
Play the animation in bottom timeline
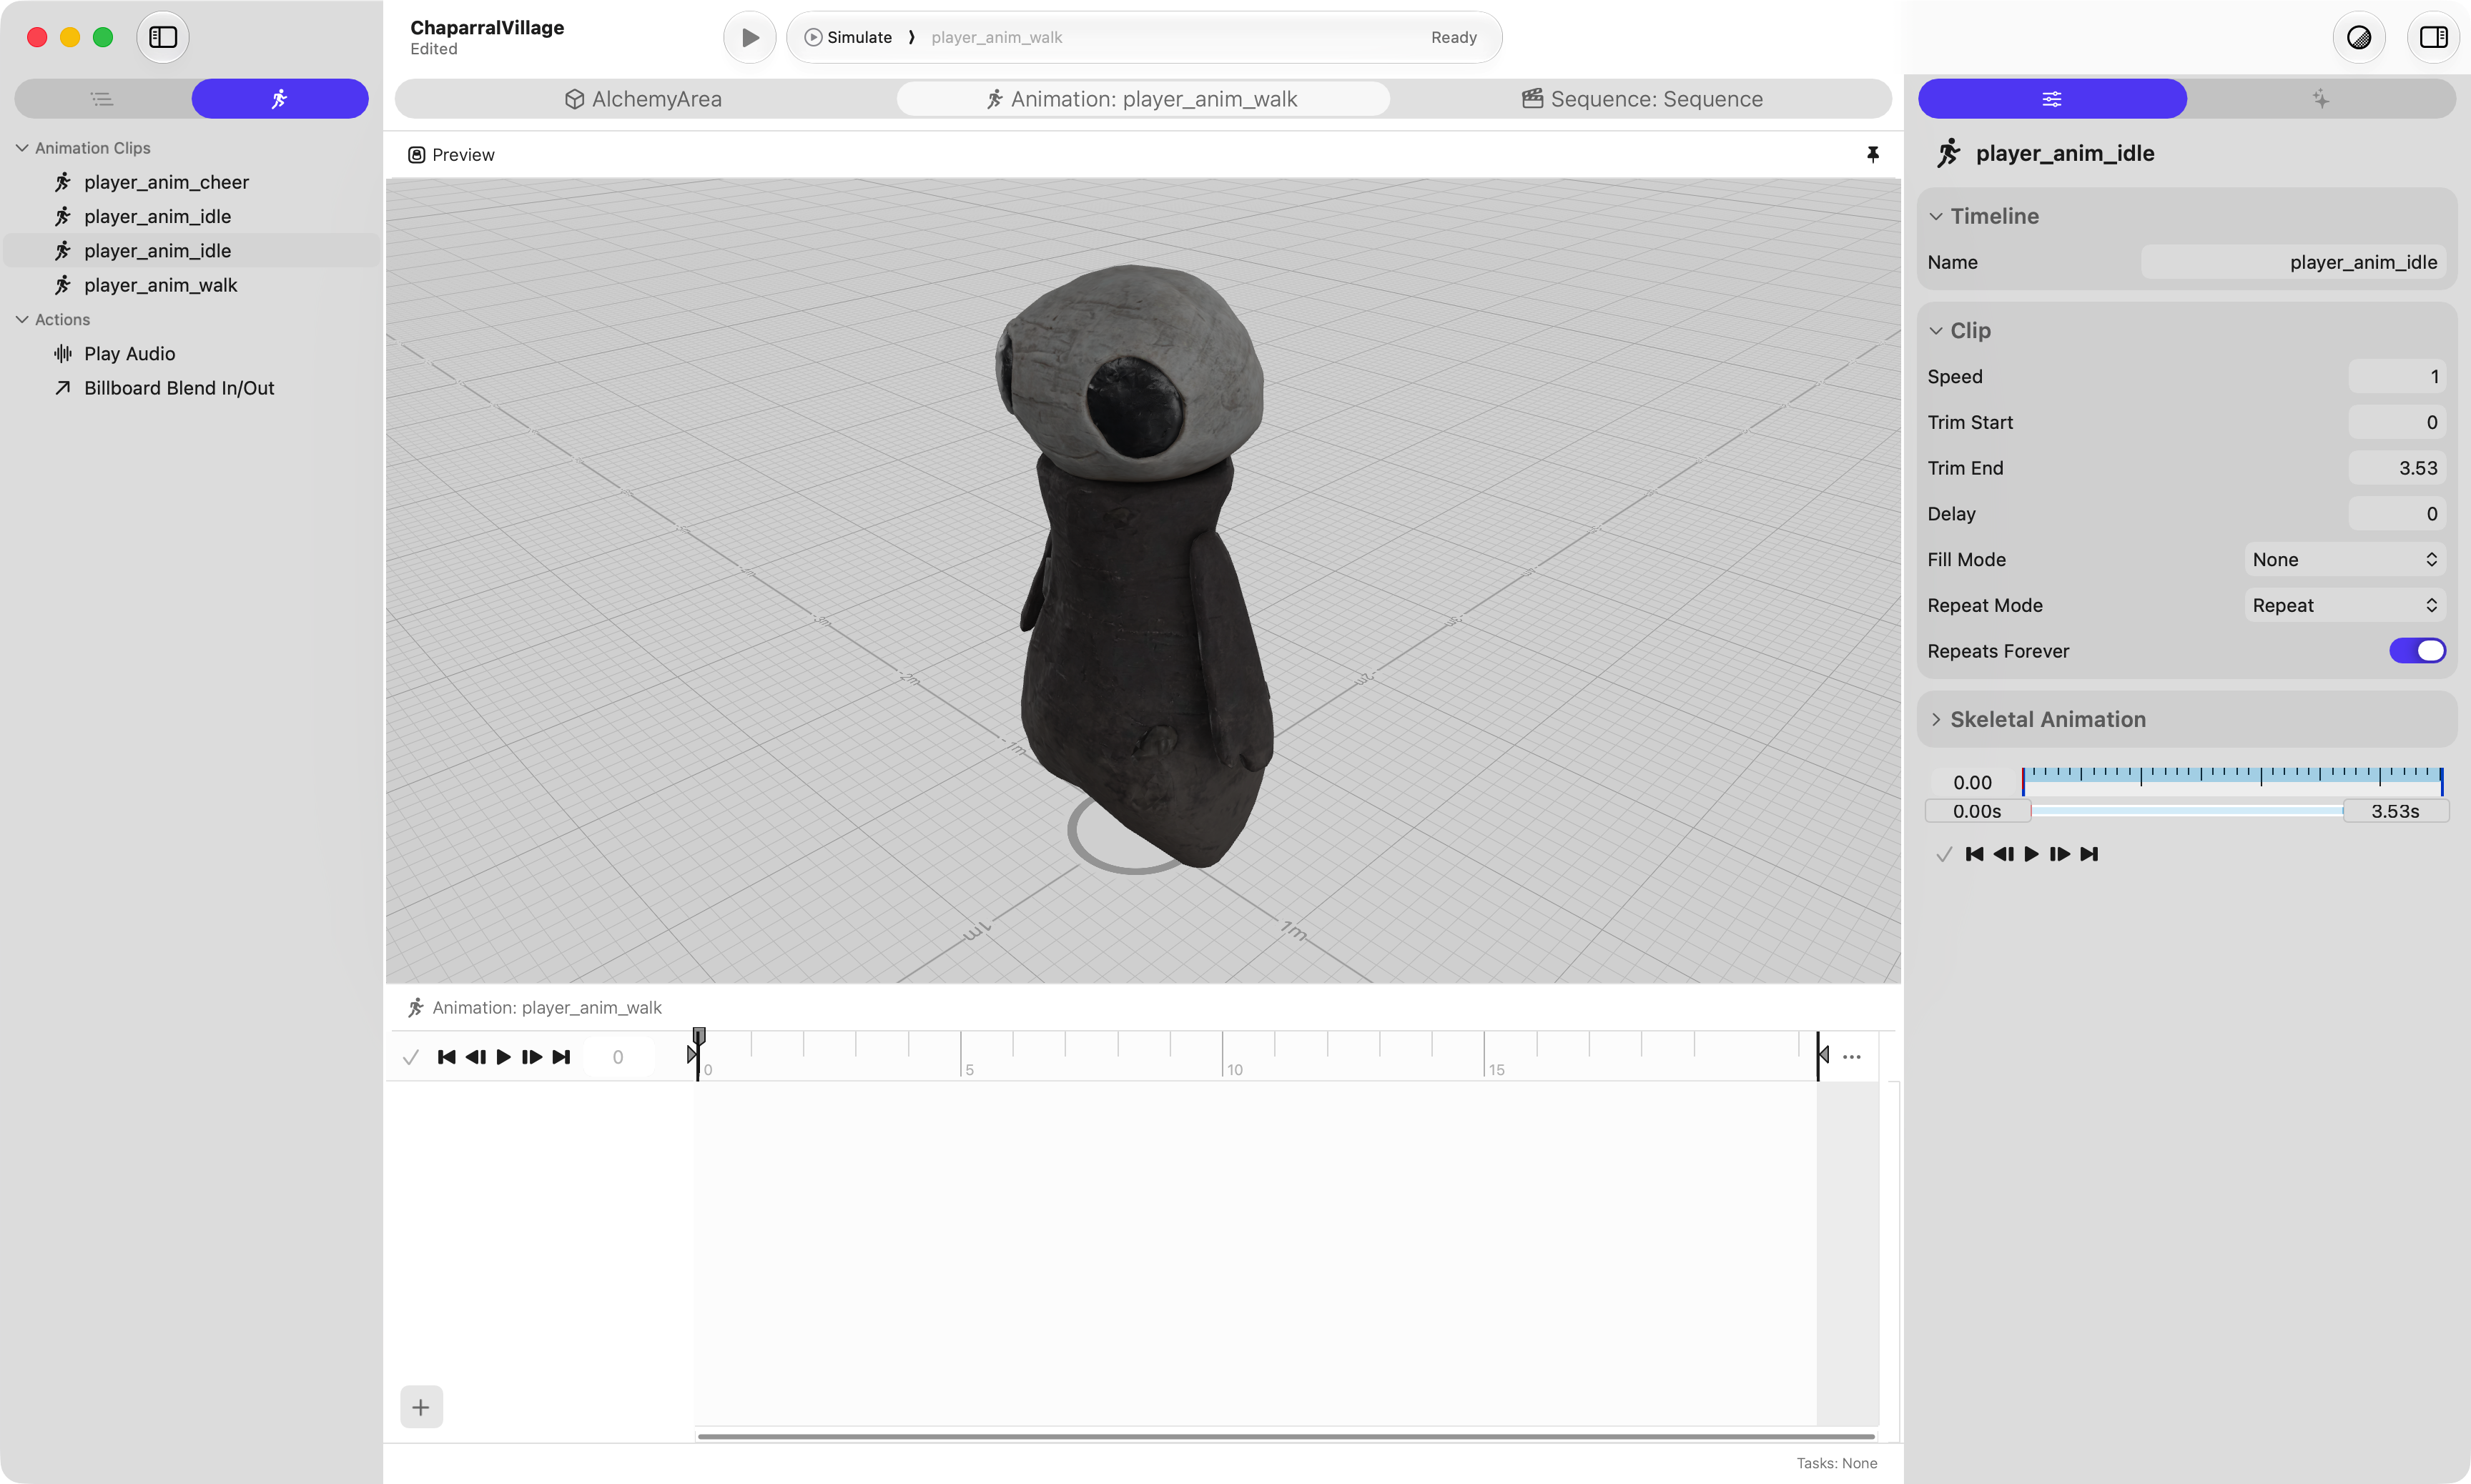click(x=504, y=1057)
